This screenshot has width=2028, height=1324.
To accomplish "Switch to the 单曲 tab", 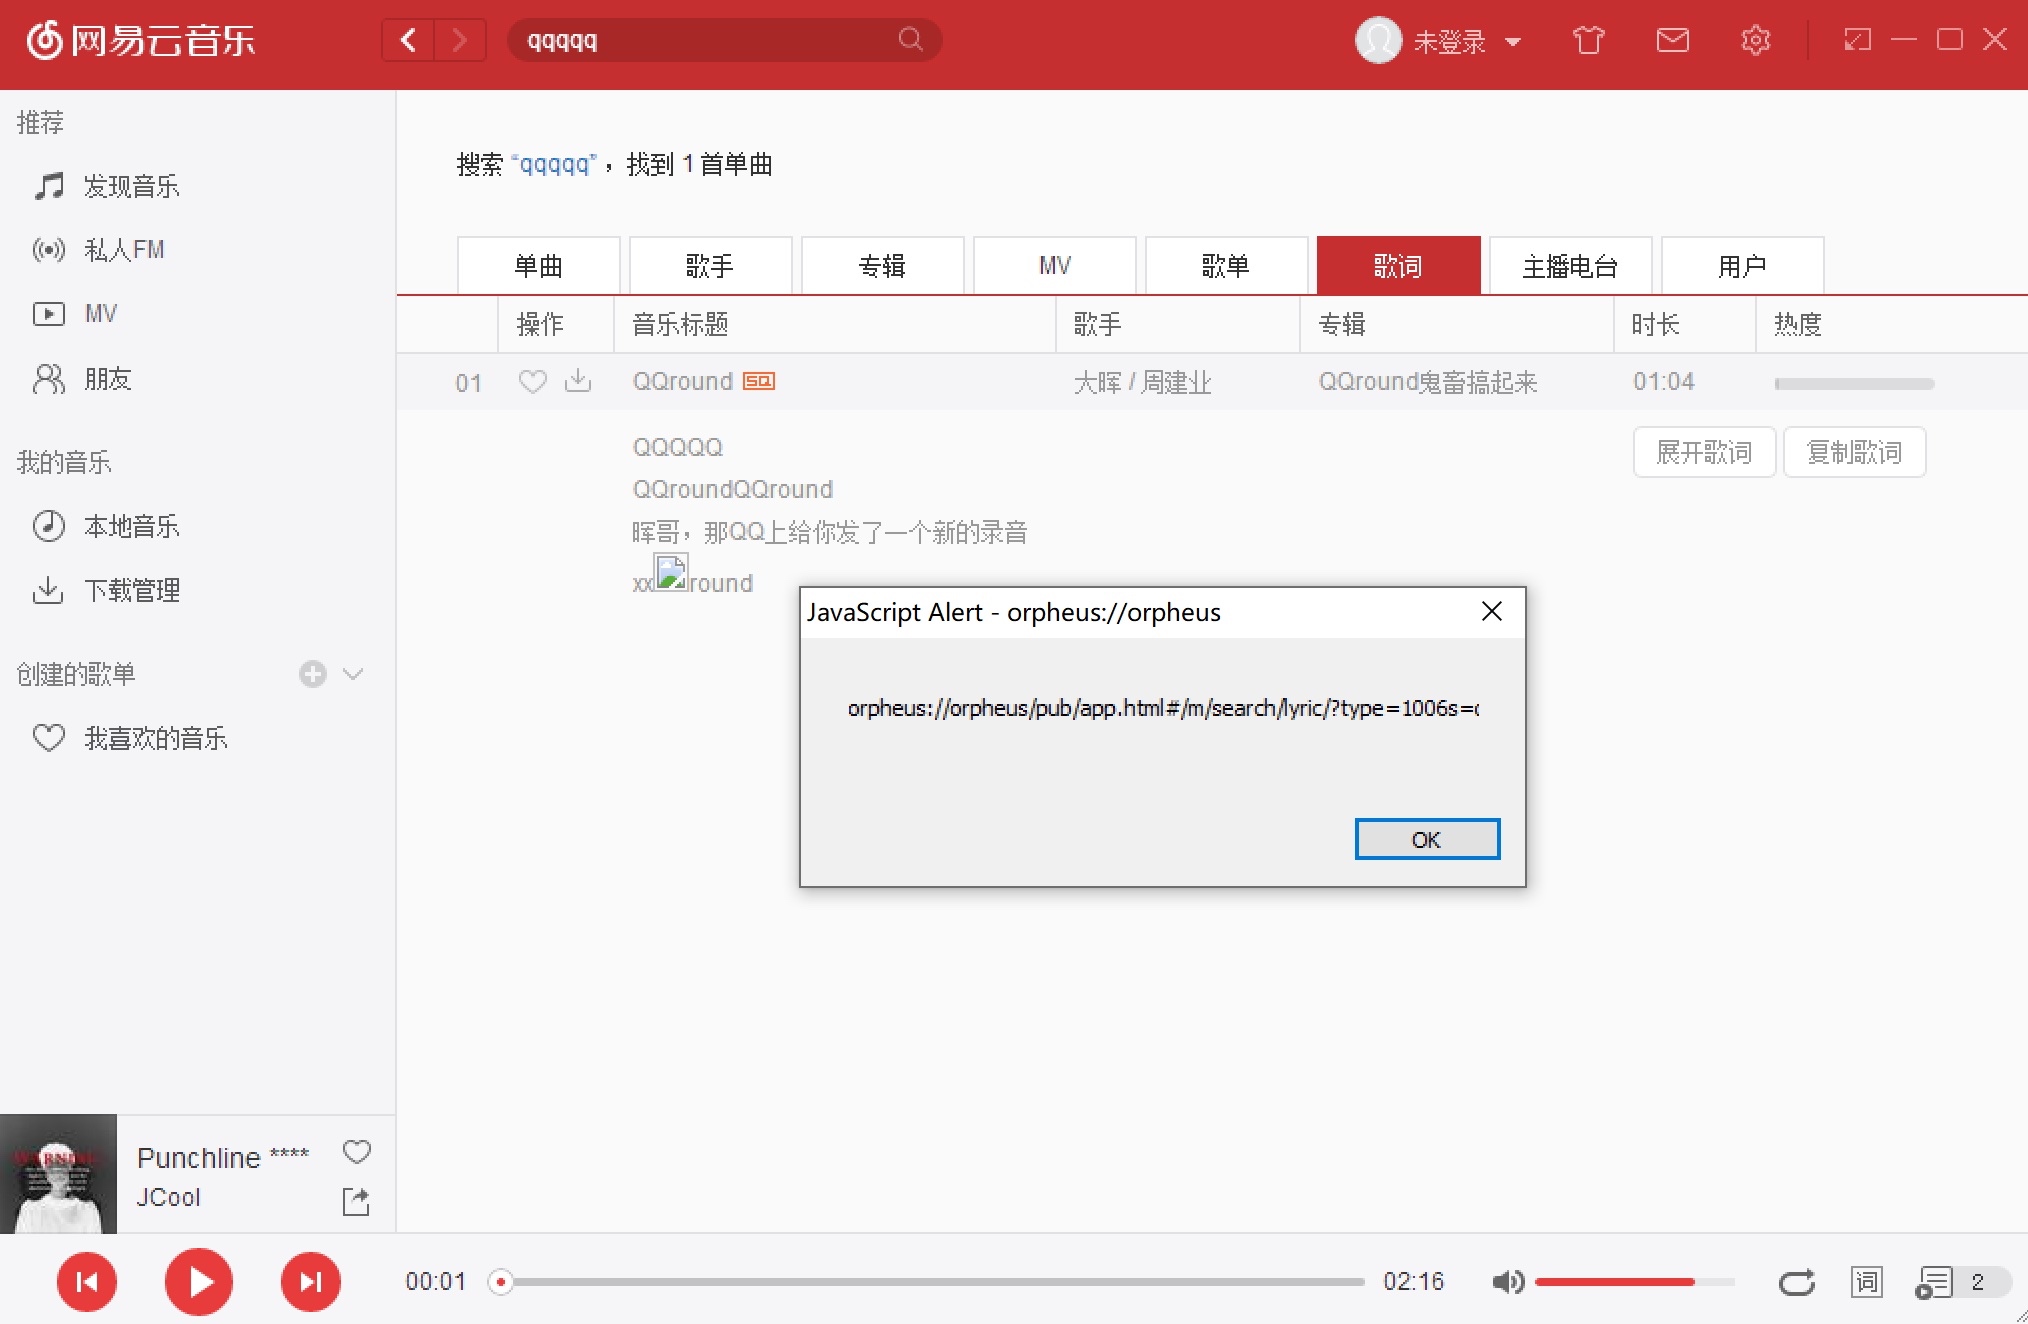I will tap(538, 266).
